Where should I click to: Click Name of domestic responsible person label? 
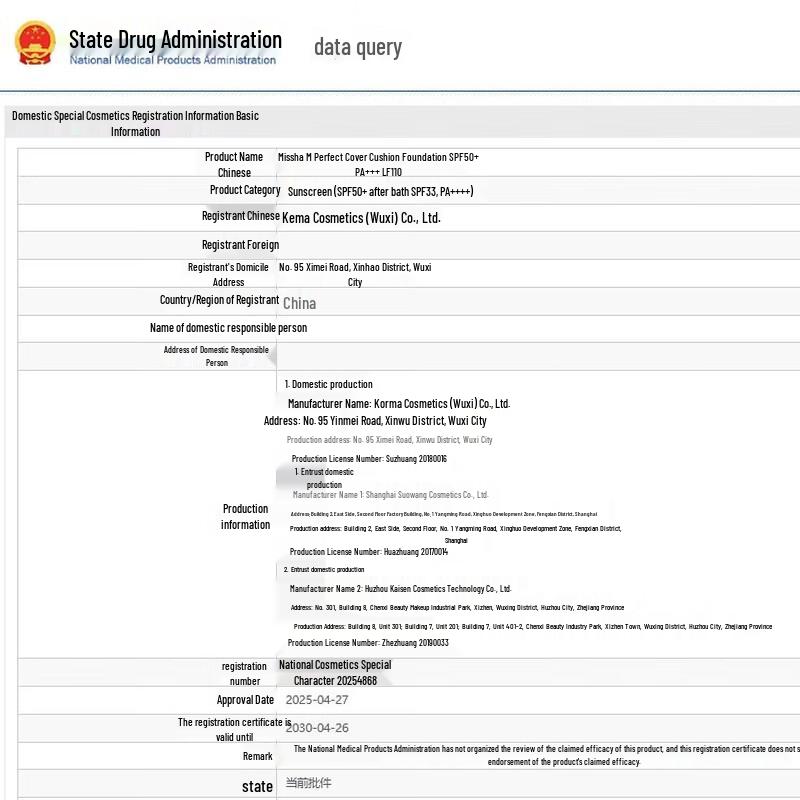[x=229, y=328]
